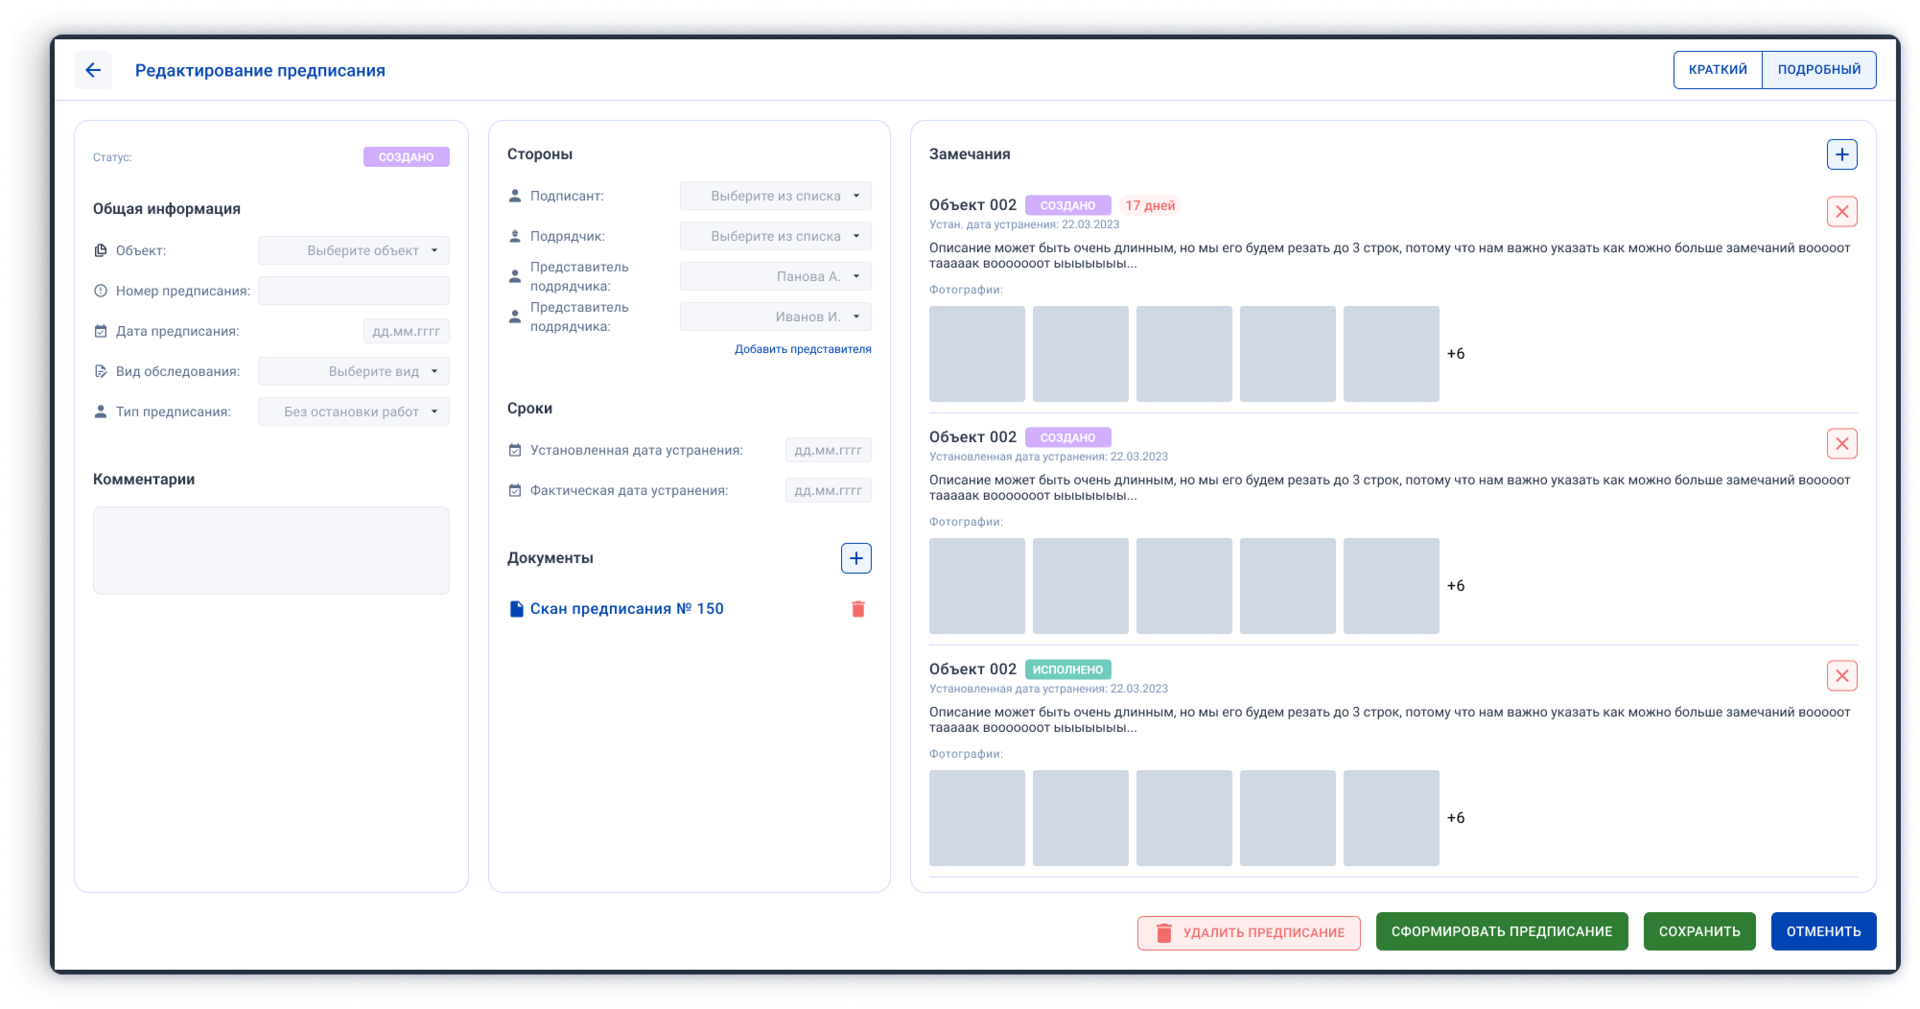Open the Объект dropdown list

coord(353,250)
